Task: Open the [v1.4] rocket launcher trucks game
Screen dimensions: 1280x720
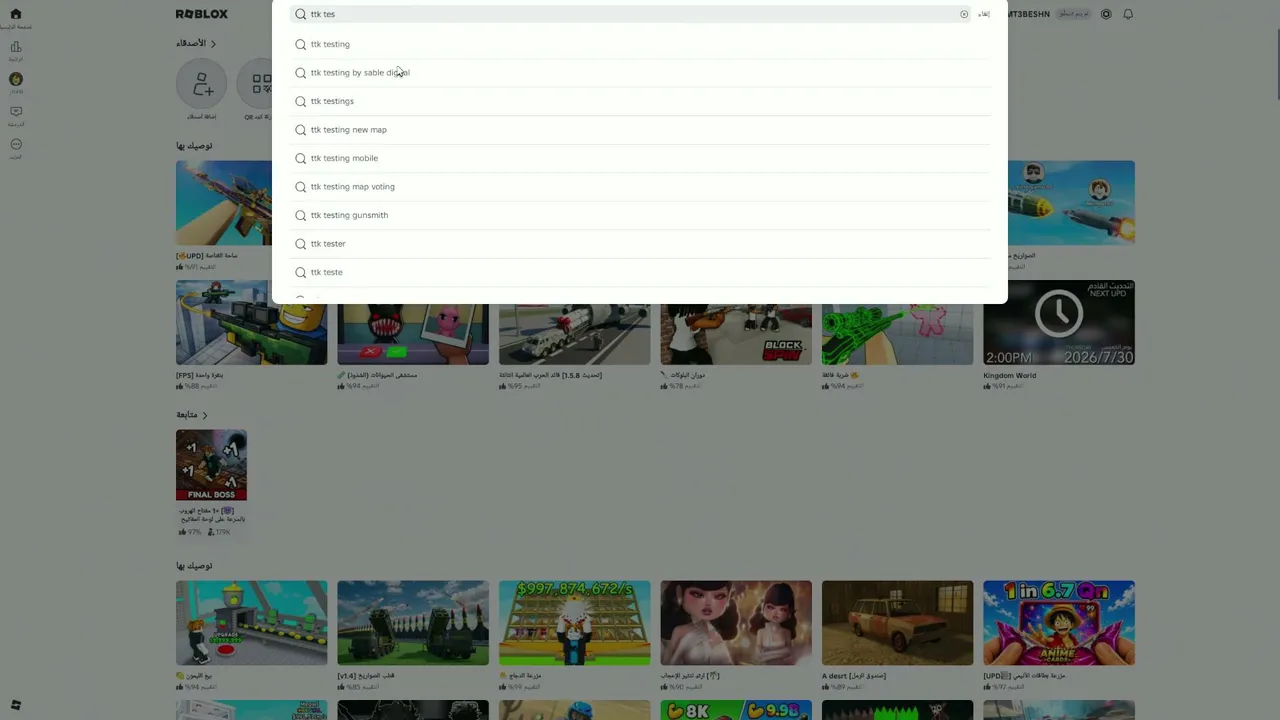Action: tap(413, 623)
